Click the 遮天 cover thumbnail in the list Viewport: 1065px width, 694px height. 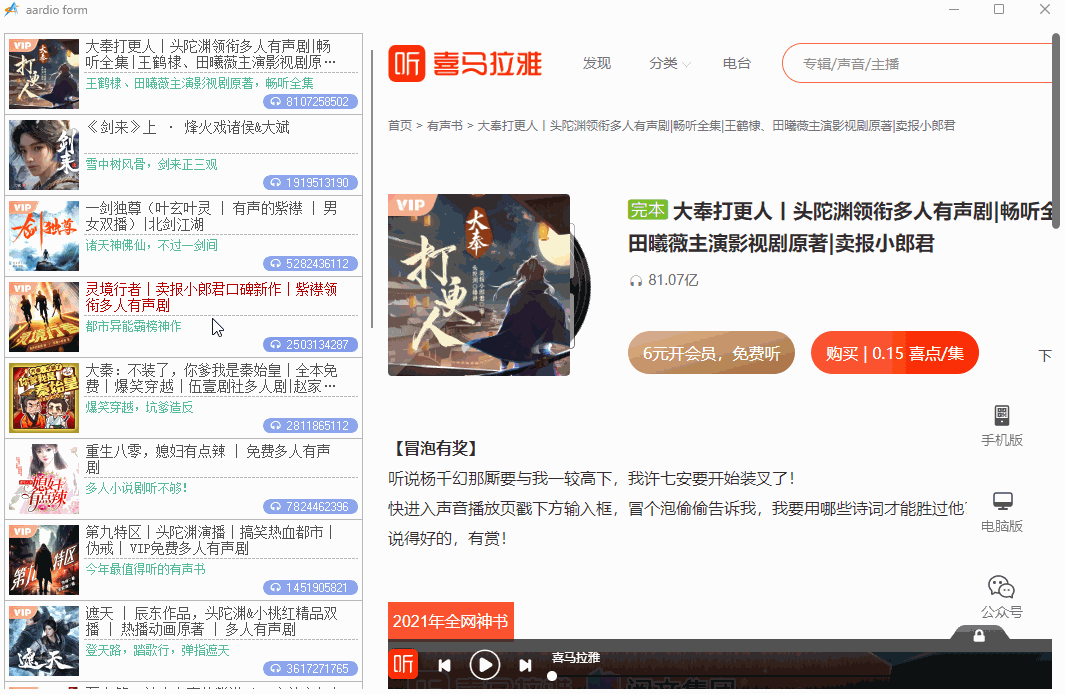tap(44, 641)
